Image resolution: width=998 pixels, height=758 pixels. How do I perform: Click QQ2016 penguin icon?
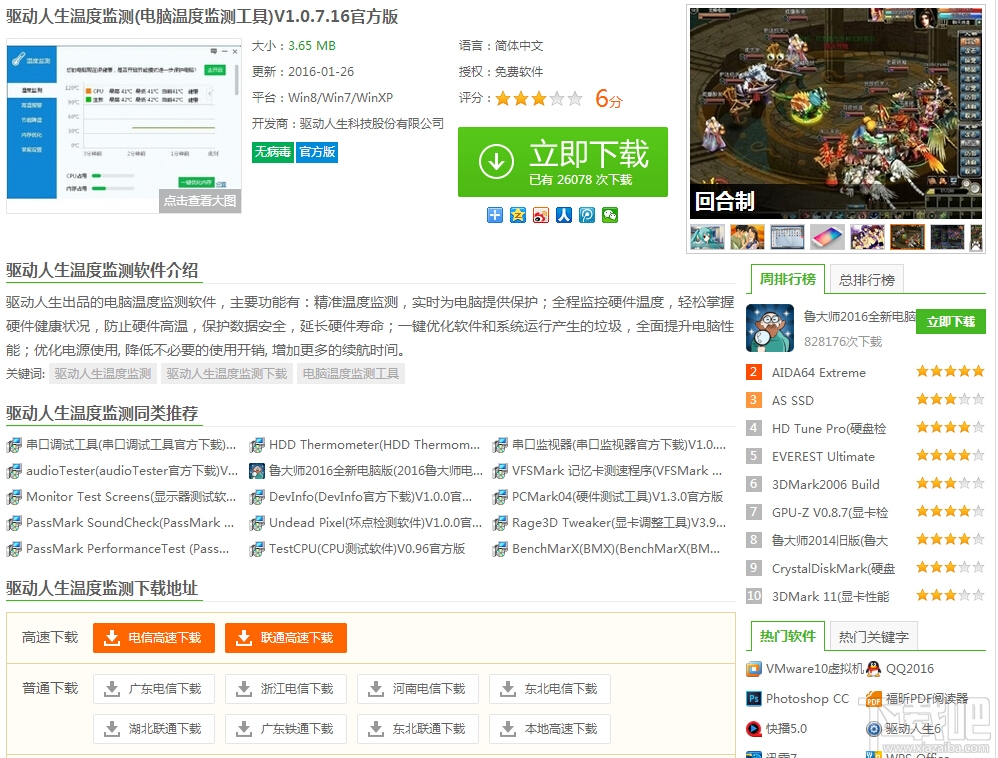click(x=874, y=669)
